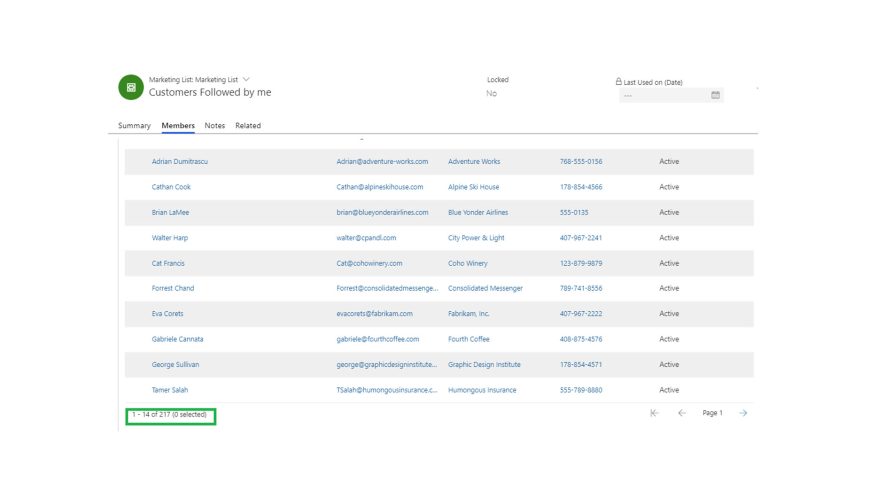The height and width of the screenshot is (483, 869).
Task: Open the Blue Yonder Airlines account
Action: click(478, 213)
